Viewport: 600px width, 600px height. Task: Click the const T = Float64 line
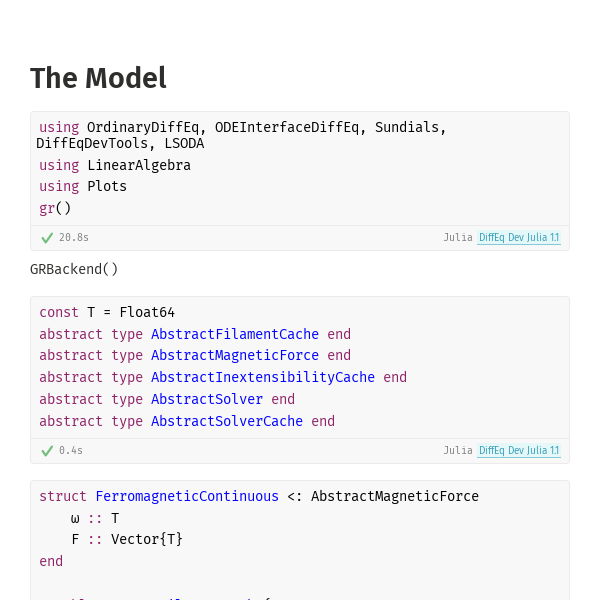(107, 312)
